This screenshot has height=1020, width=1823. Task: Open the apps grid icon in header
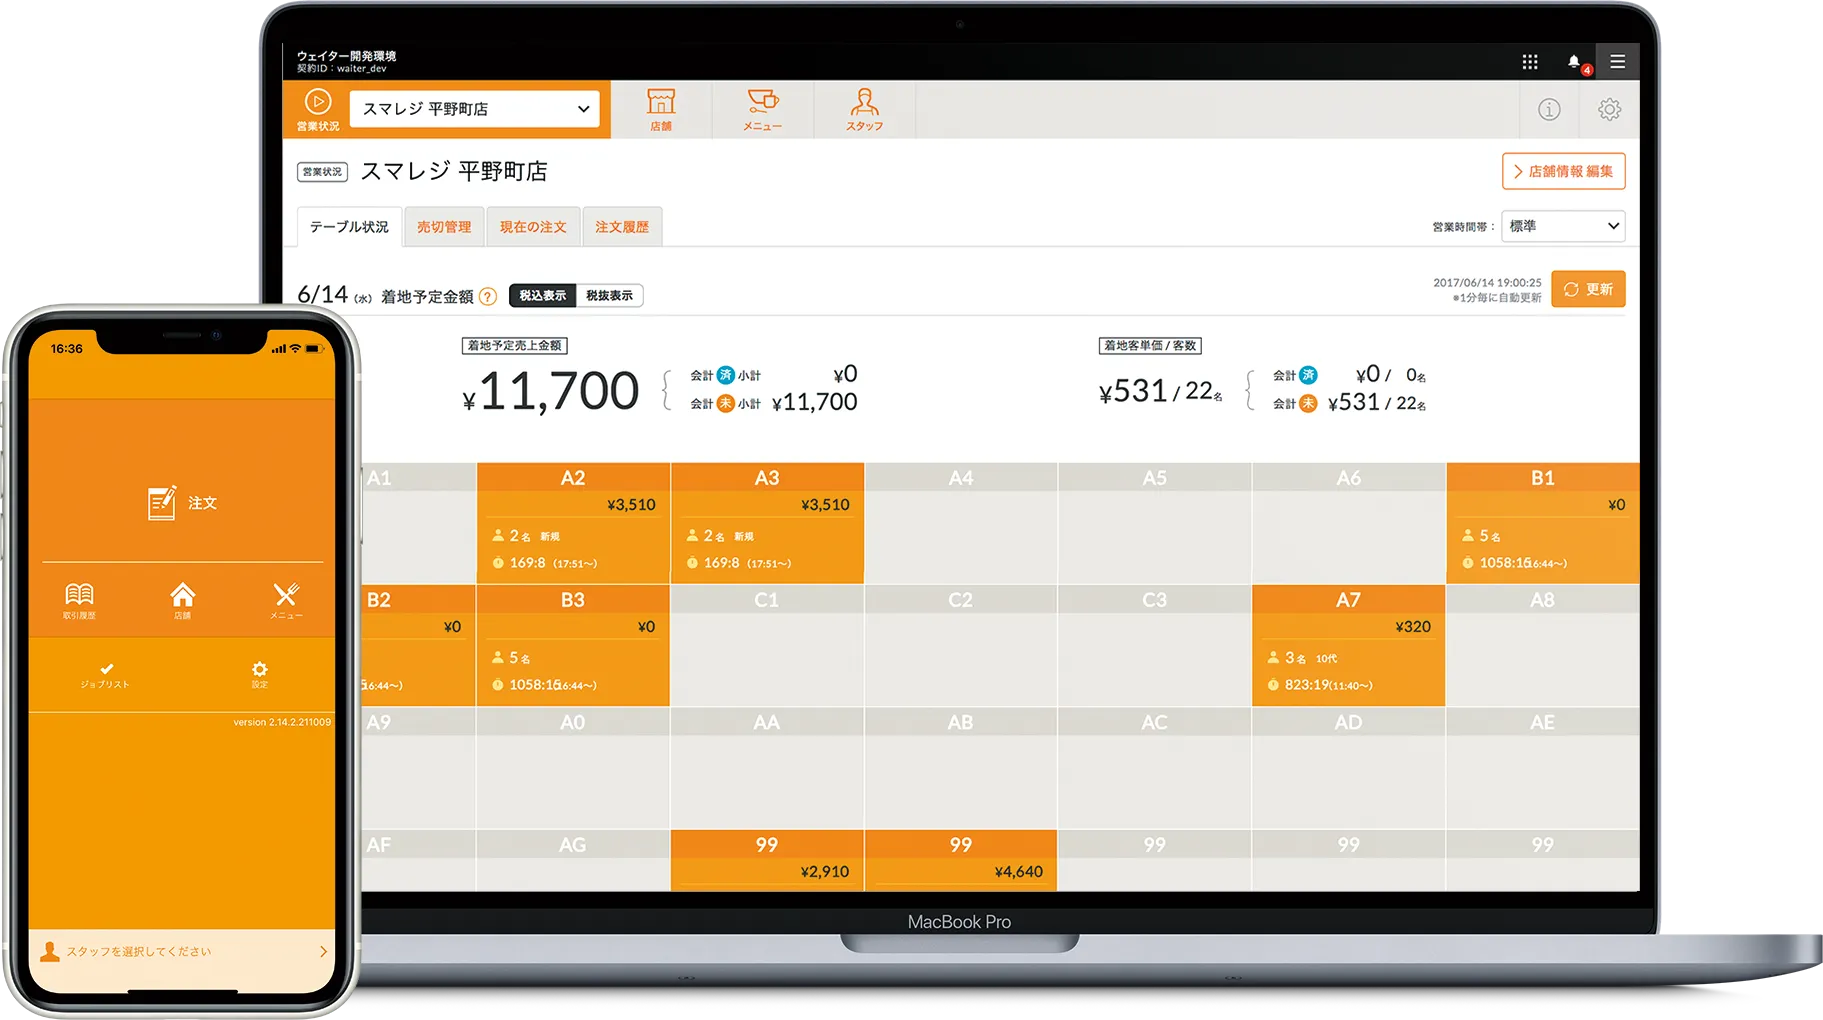click(1530, 62)
